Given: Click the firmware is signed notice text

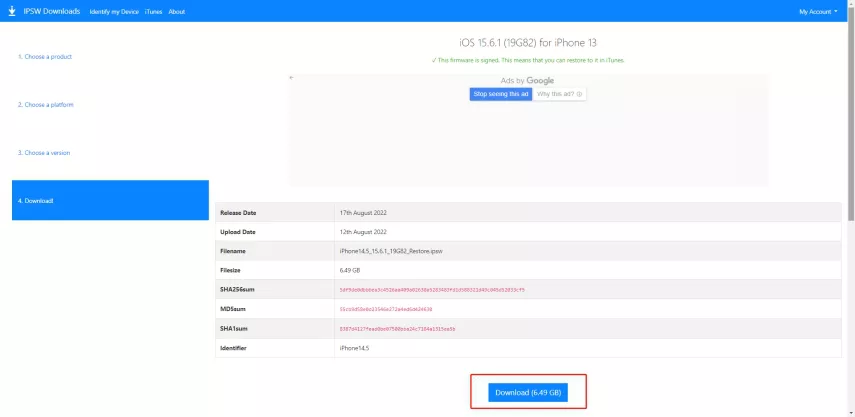Looking at the screenshot, I should (528, 61).
